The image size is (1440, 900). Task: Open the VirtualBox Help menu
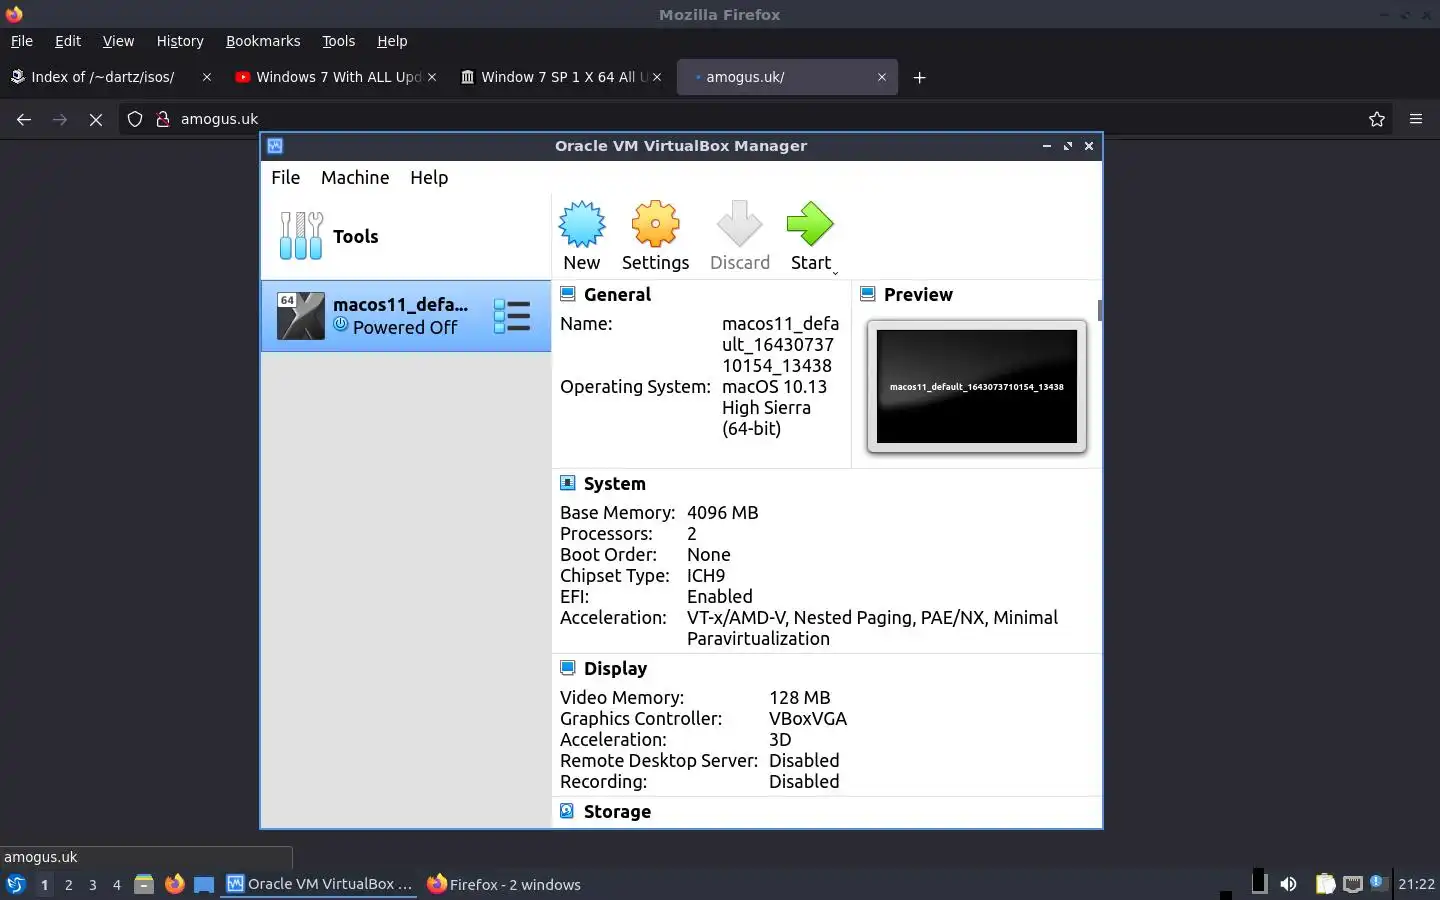[429, 177]
